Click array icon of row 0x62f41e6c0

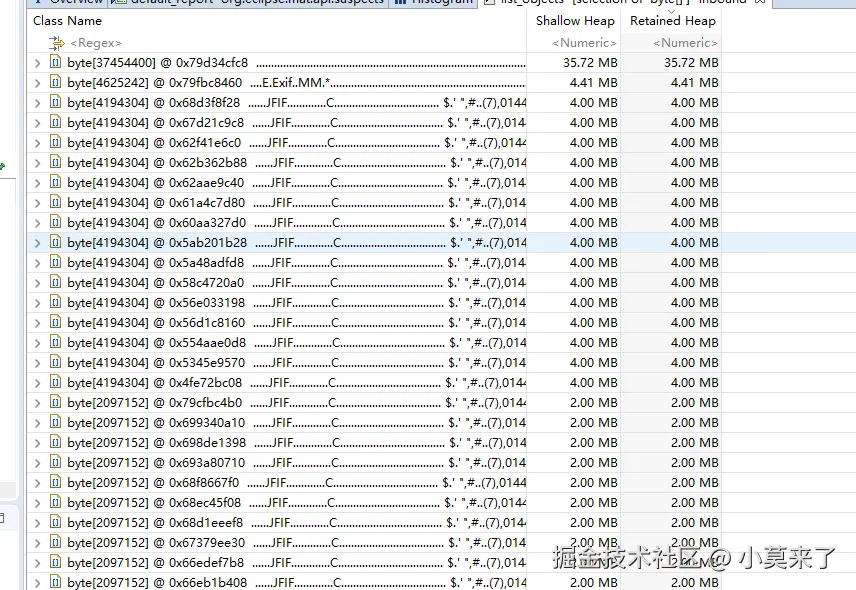tap(55, 142)
